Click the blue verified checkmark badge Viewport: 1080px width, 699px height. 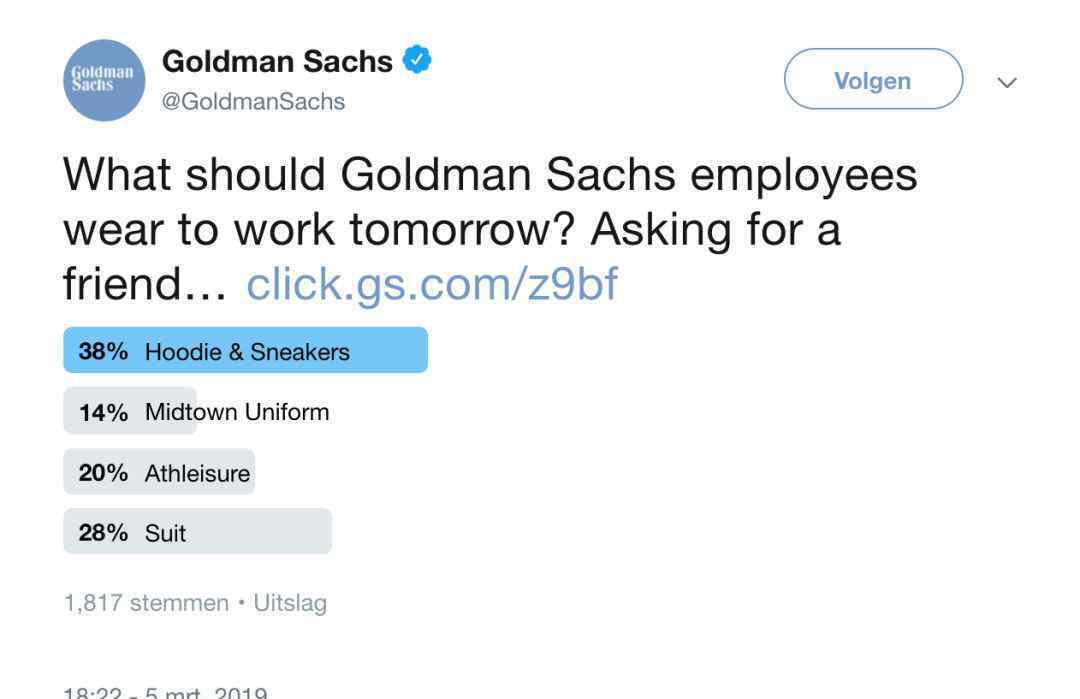(x=417, y=61)
